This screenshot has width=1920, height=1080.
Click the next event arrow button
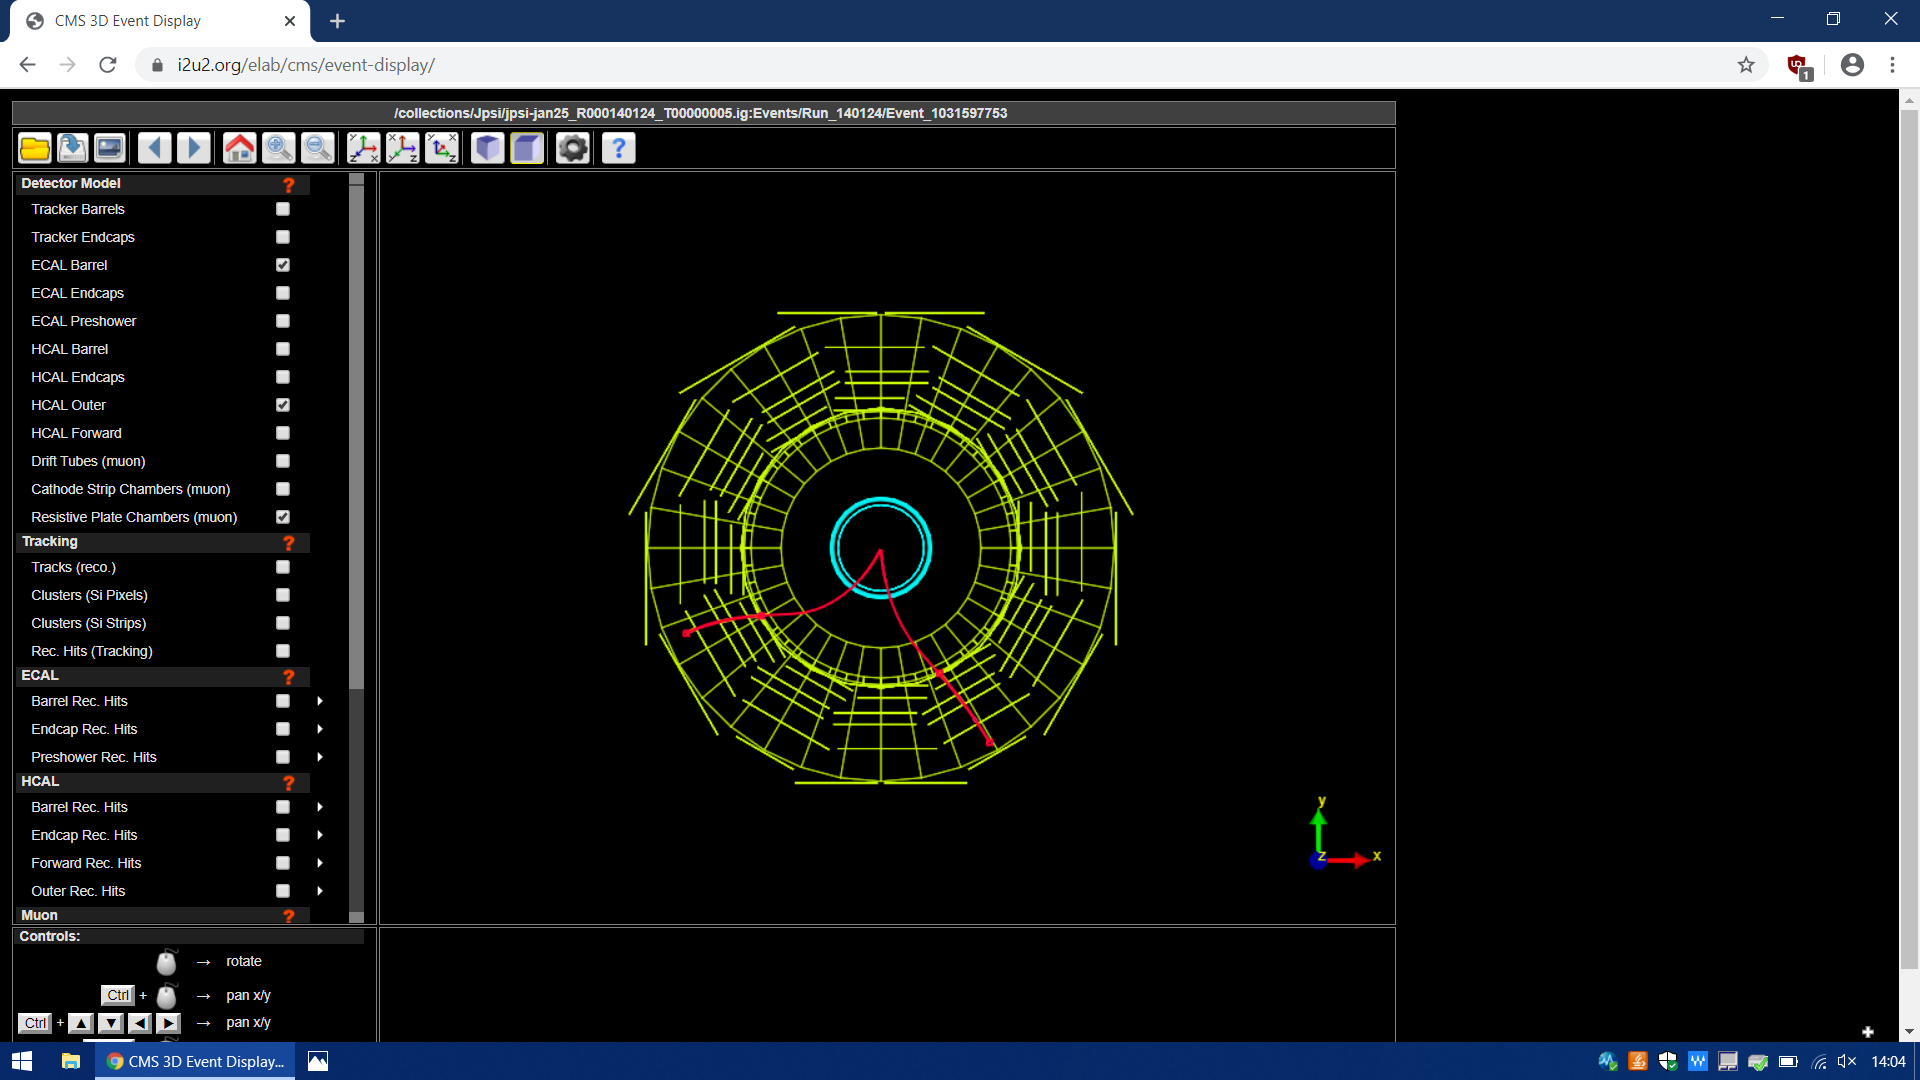pos(193,148)
